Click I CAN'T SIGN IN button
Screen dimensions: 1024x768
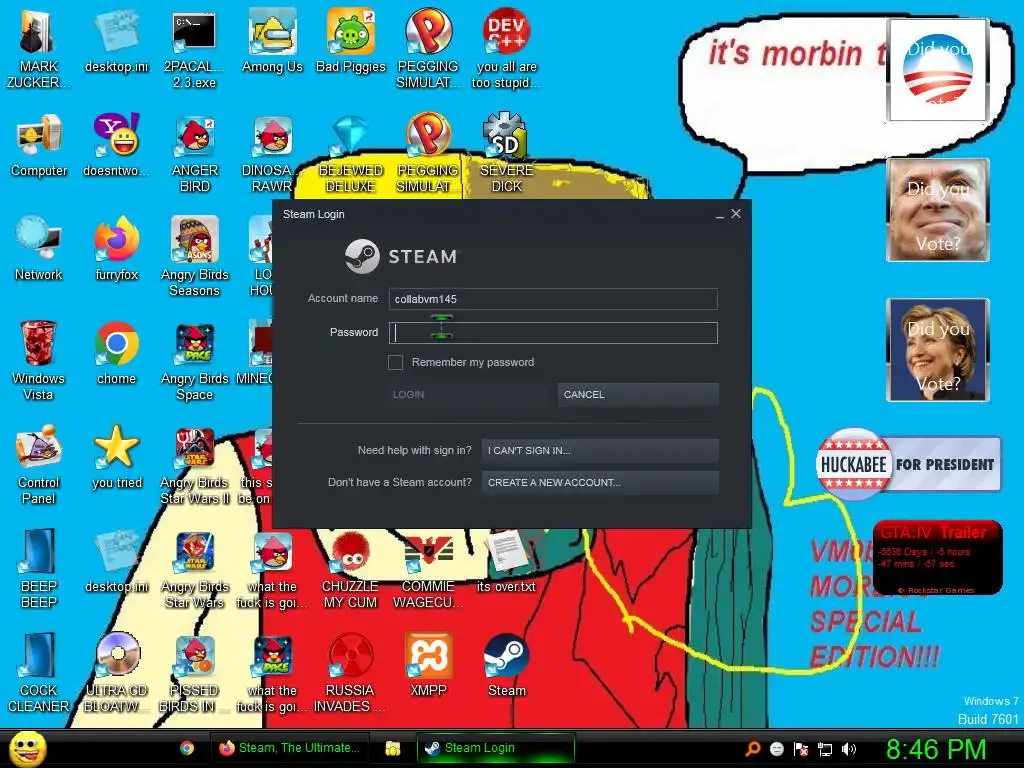[600, 450]
